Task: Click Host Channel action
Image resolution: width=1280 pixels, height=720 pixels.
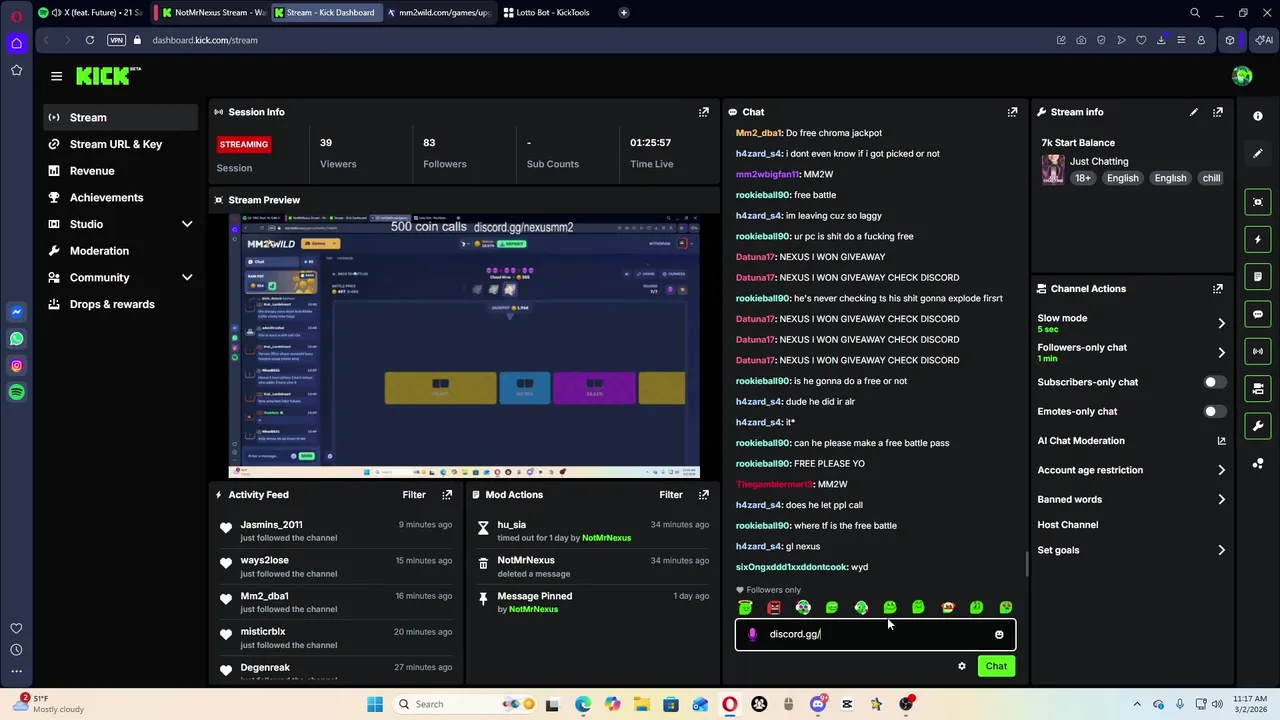Action: [1067, 525]
